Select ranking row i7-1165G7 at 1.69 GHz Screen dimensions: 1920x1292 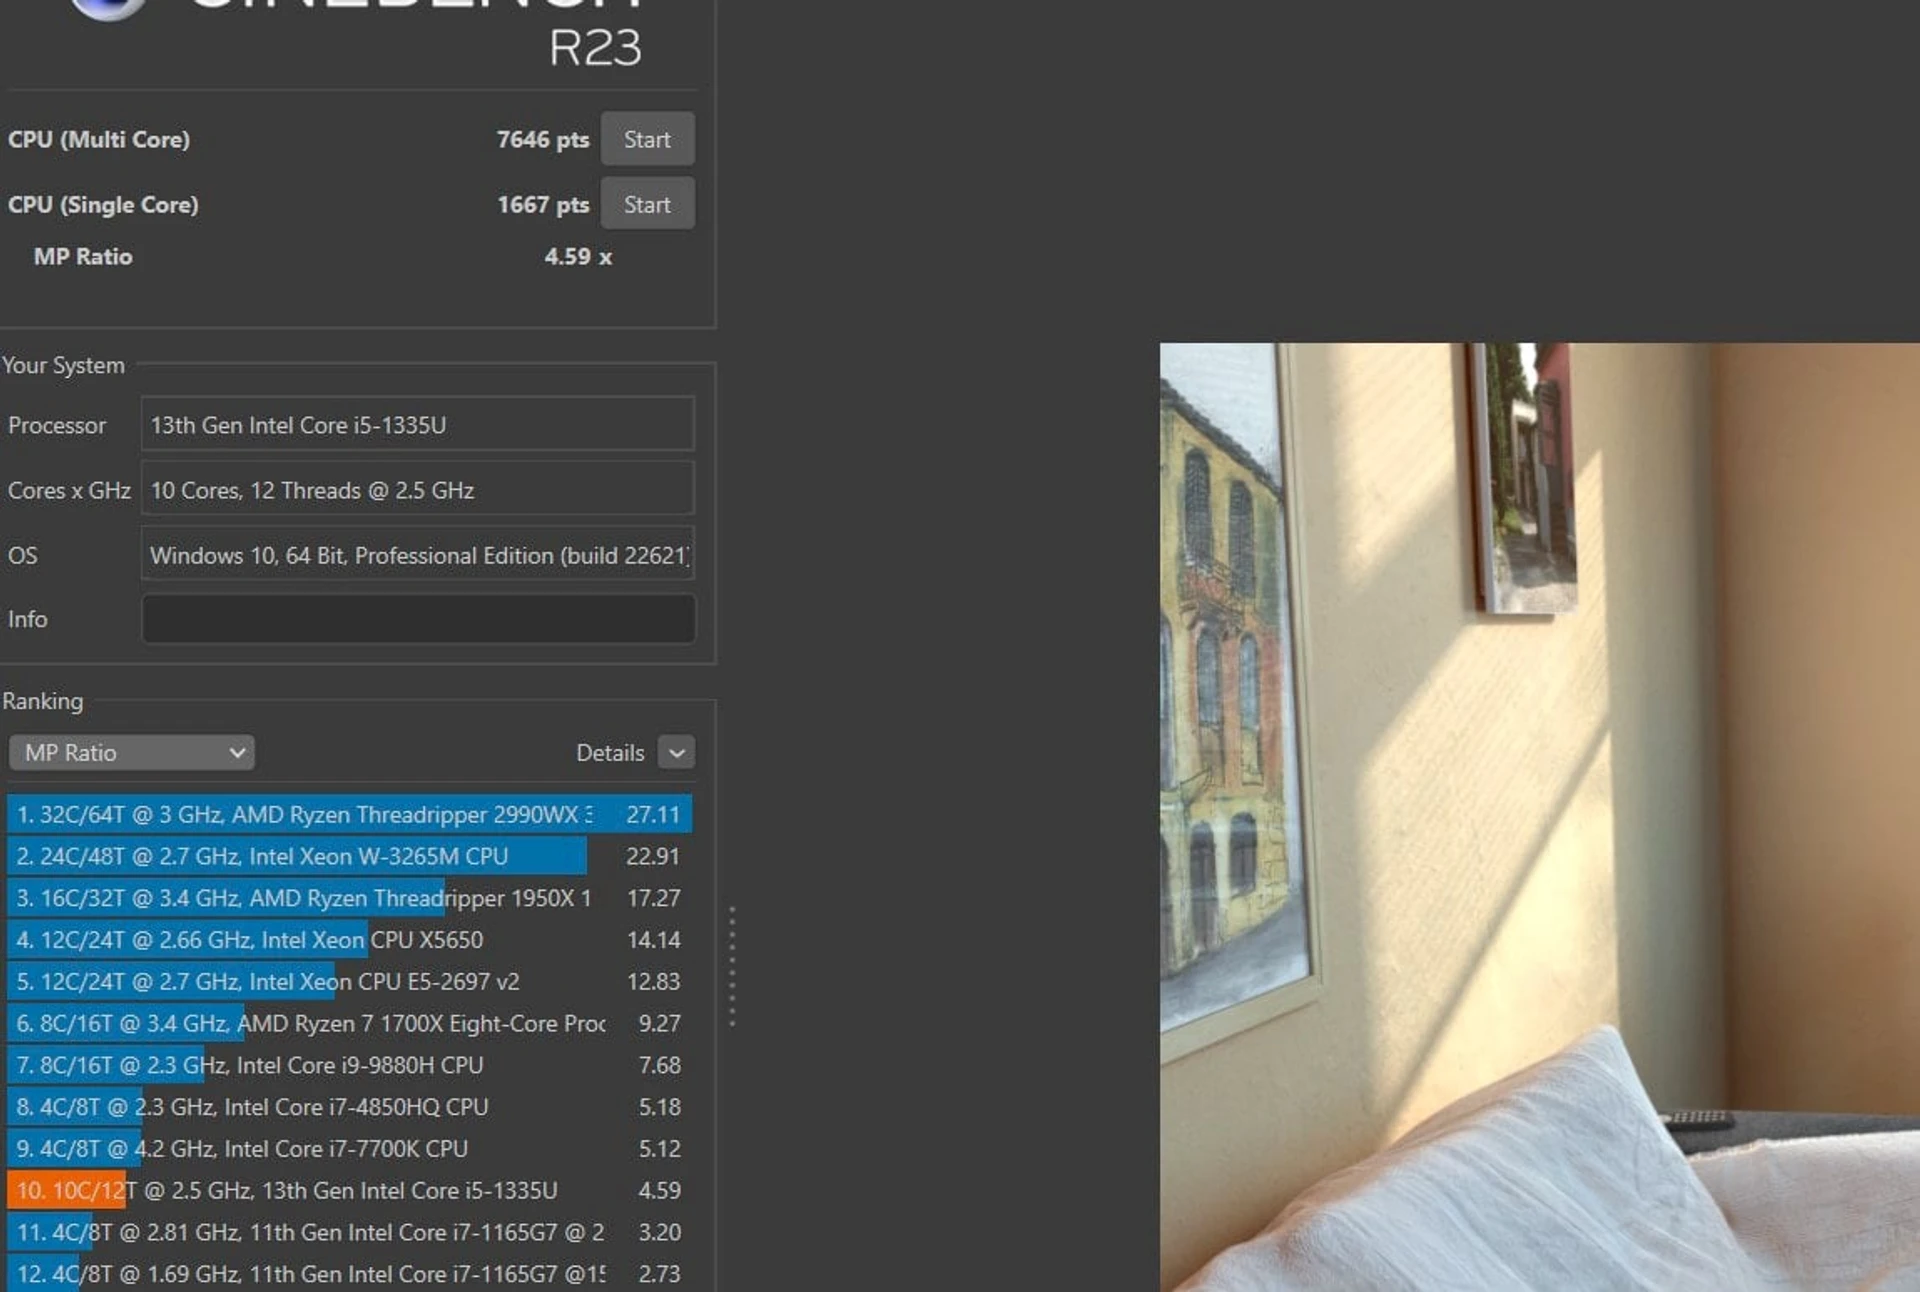click(349, 1274)
